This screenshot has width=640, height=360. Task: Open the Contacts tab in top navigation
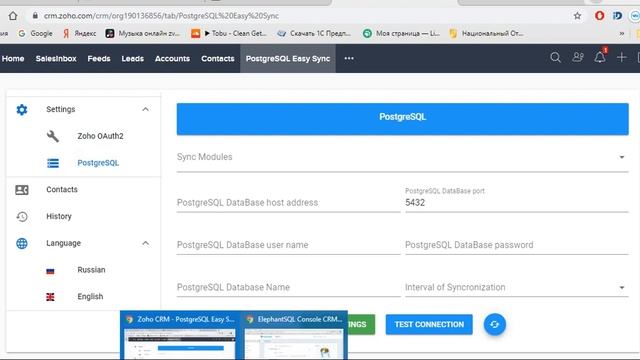(x=218, y=58)
